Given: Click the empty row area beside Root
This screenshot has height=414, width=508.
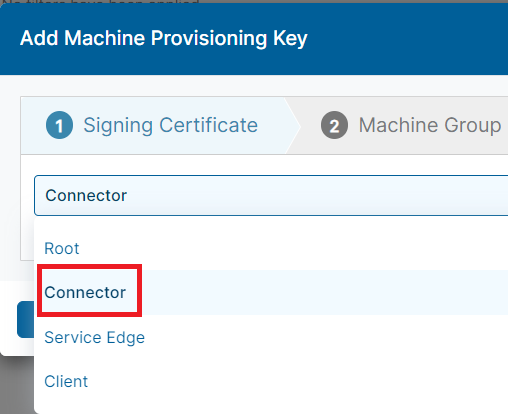Looking at the screenshot, I should (293, 248).
